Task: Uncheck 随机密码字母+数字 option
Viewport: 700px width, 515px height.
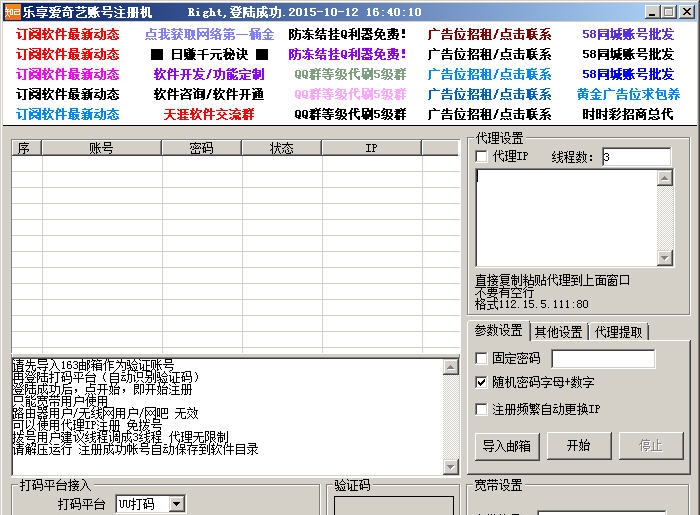Action: [x=481, y=382]
